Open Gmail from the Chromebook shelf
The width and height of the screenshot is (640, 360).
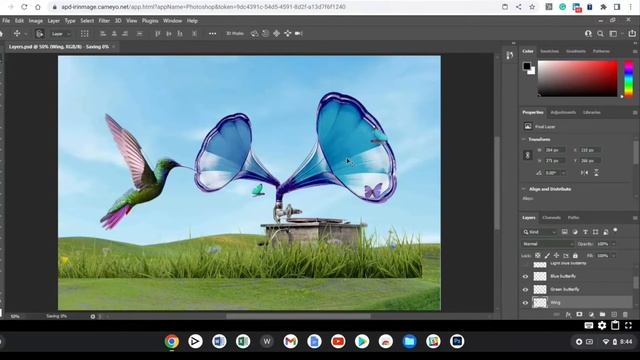[290, 341]
